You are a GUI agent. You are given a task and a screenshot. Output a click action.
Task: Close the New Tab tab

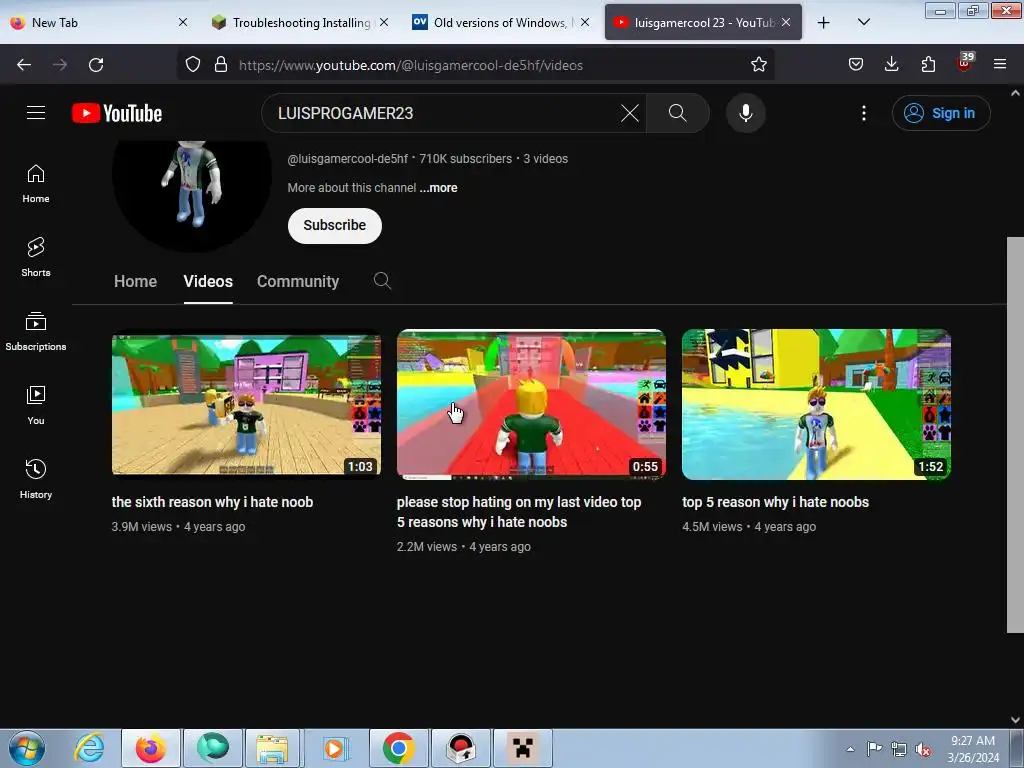click(x=183, y=22)
